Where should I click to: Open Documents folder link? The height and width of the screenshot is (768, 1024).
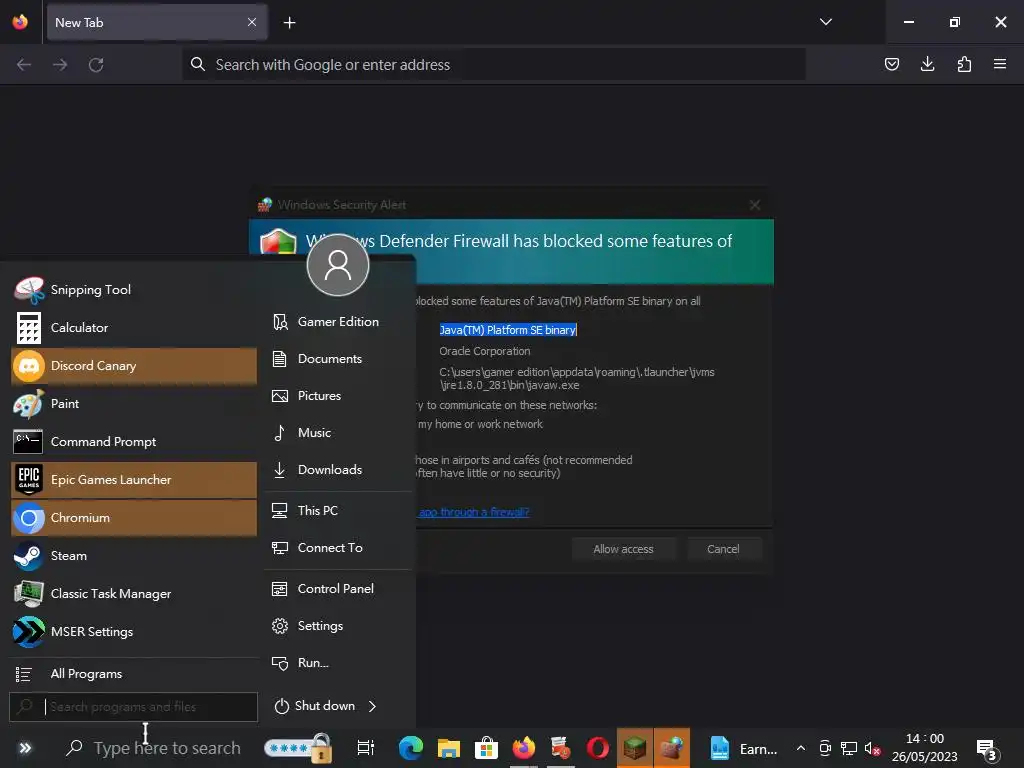click(x=338, y=359)
